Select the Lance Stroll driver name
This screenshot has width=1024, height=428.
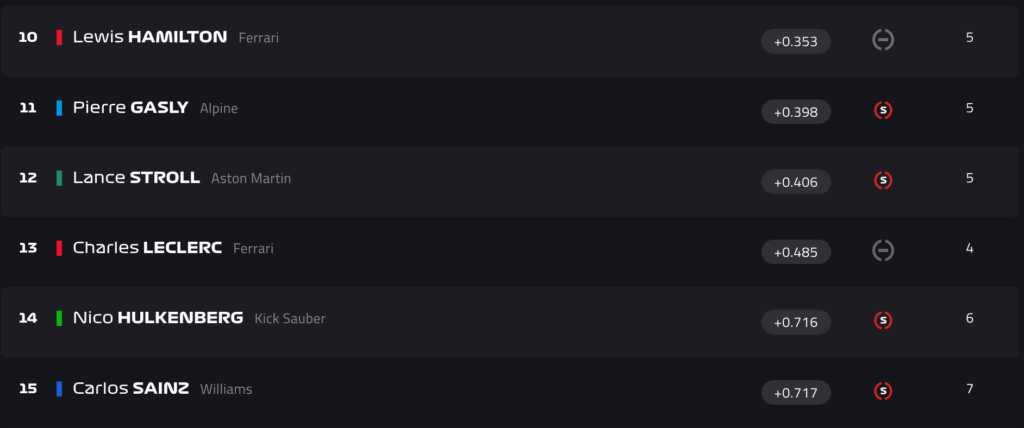(x=137, y=178)
